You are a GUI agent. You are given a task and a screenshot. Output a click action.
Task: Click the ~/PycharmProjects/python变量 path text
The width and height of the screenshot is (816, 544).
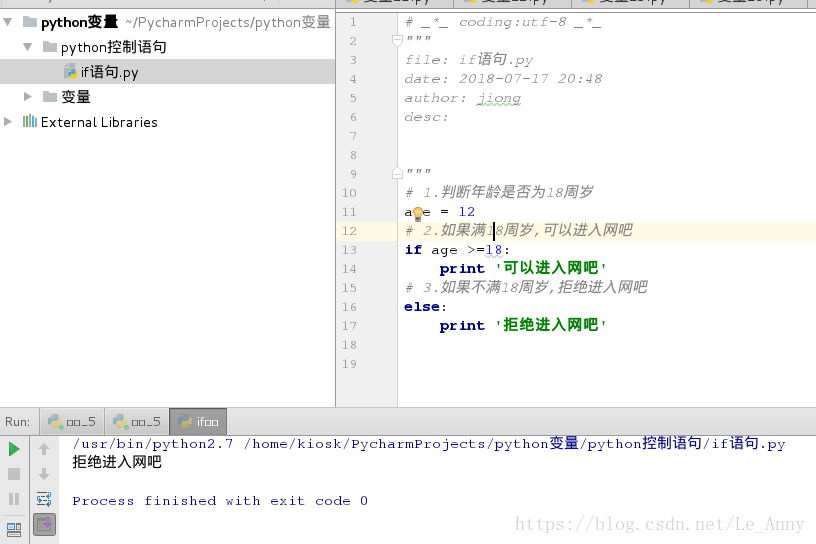(x=227, y=22)
